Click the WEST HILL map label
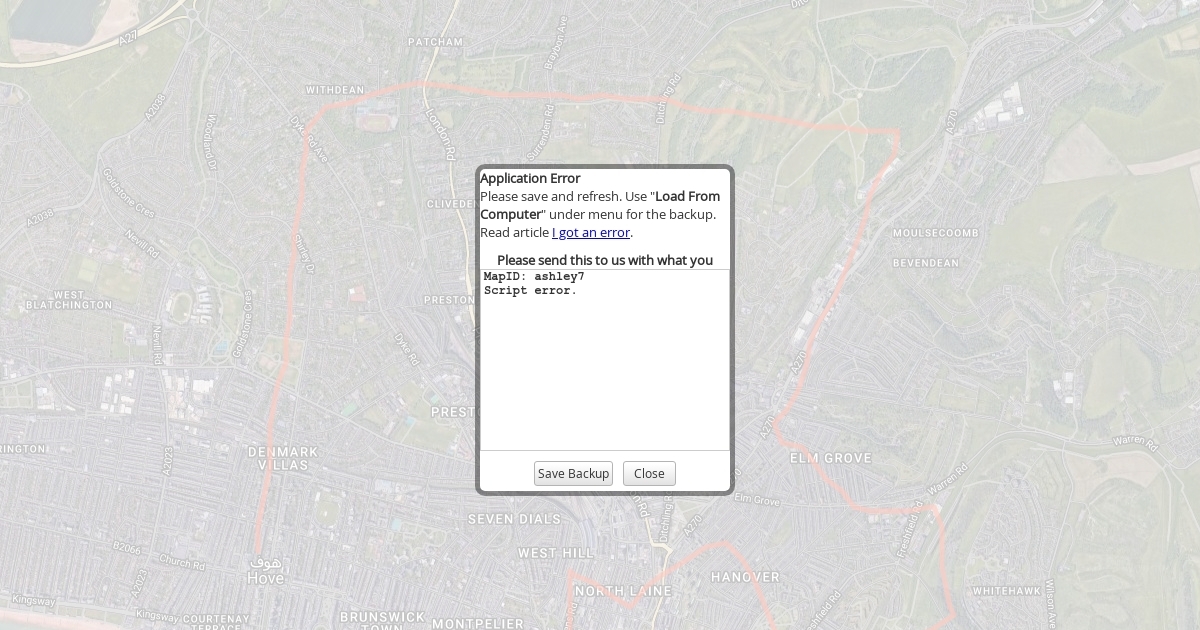The height and width of the screenshot is (630, 1200). (556, 553)
